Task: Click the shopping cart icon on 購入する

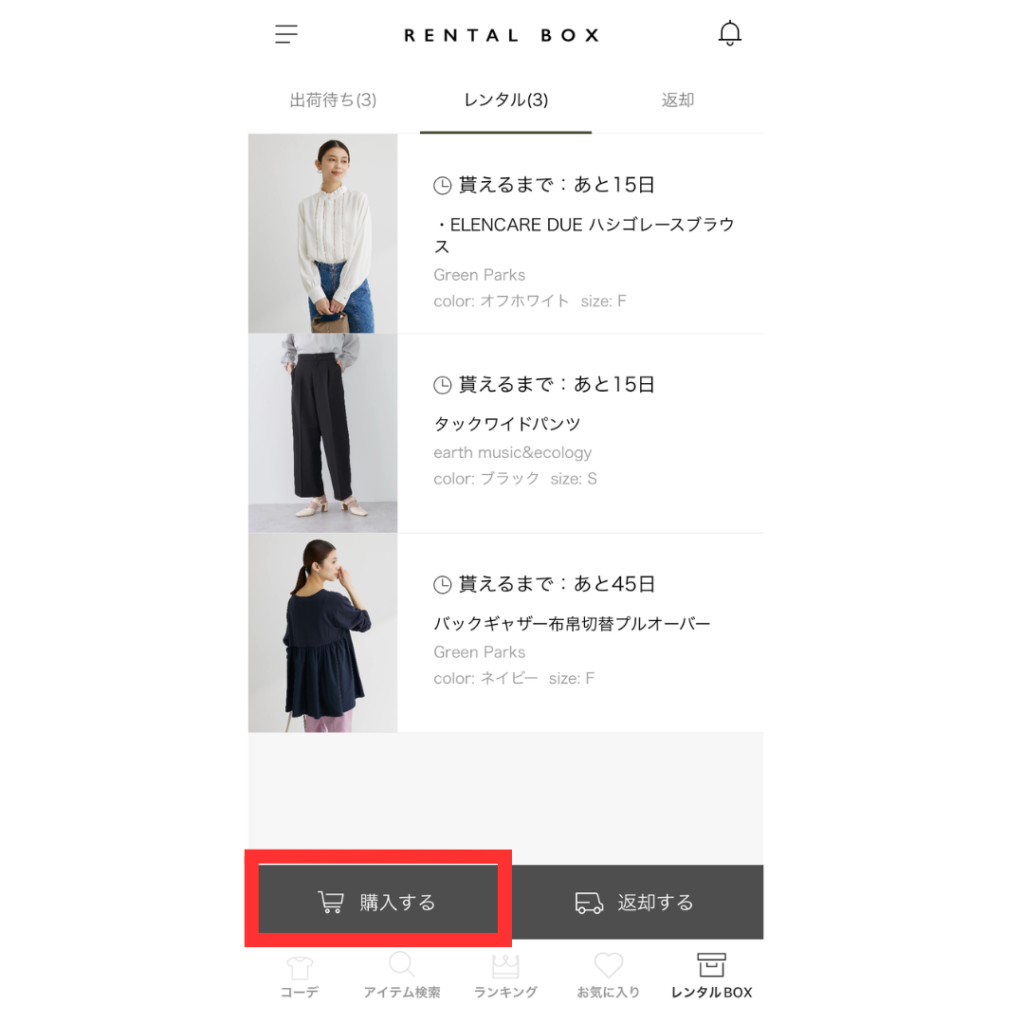Action: tap(330, 902)
